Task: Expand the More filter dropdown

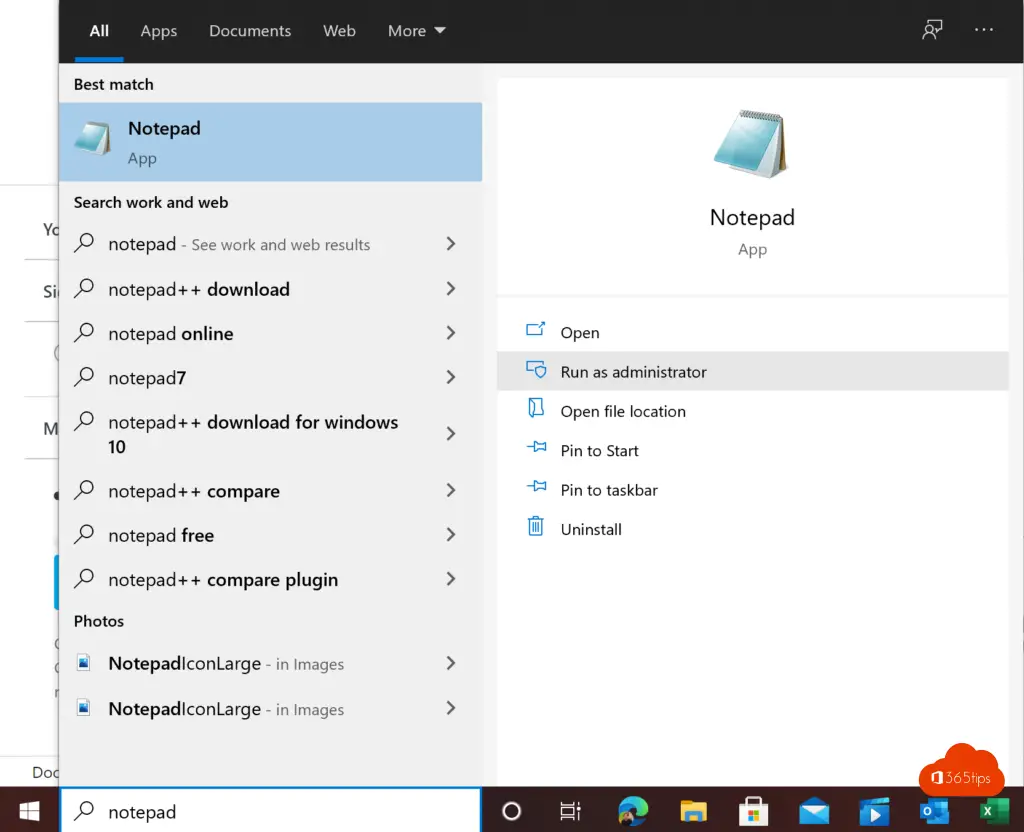Action: (416, 31)
